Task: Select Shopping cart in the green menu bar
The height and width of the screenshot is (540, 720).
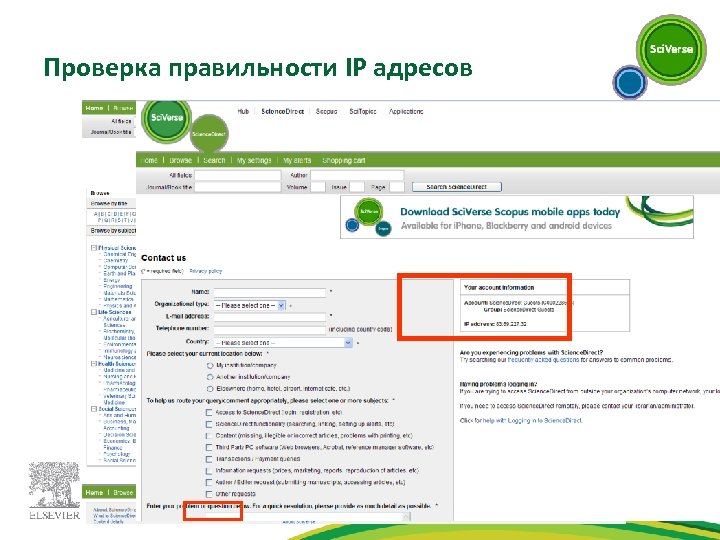Action: [343, 160]
